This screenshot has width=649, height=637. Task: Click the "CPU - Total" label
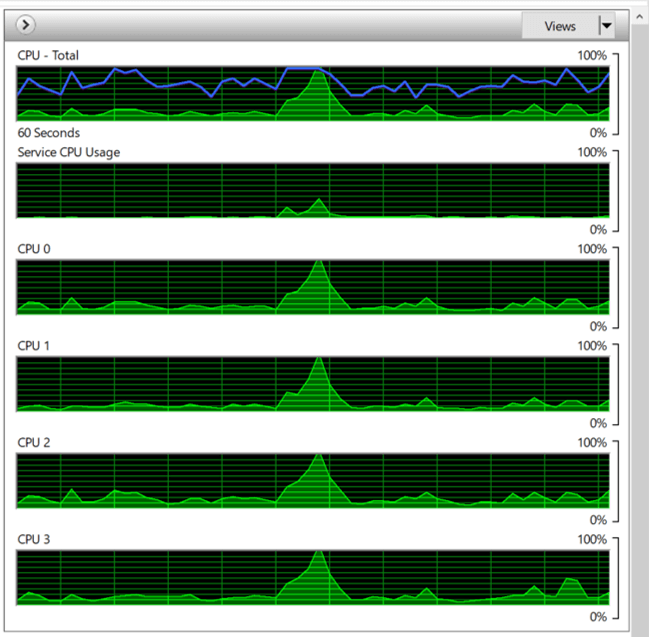tap(48, 55)
